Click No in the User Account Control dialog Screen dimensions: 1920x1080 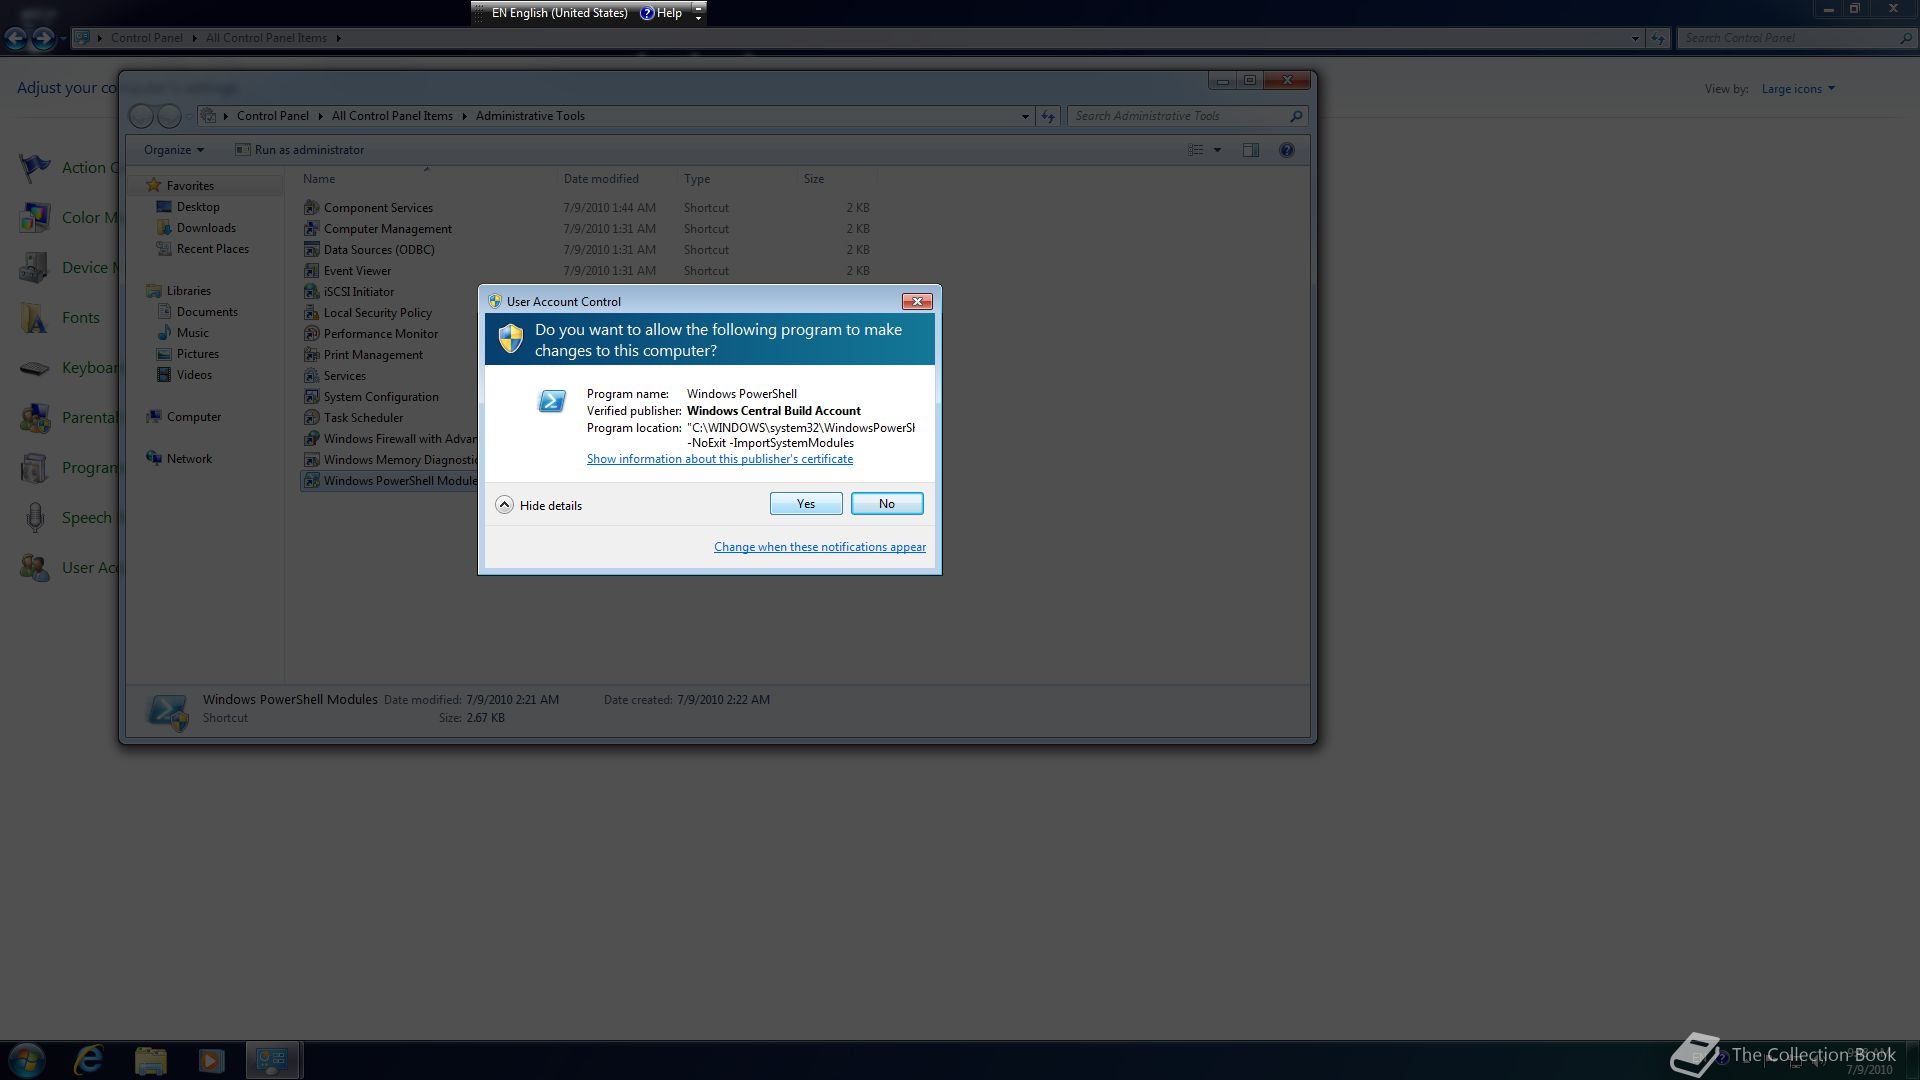pyautogui.click(x=887, y=504)
